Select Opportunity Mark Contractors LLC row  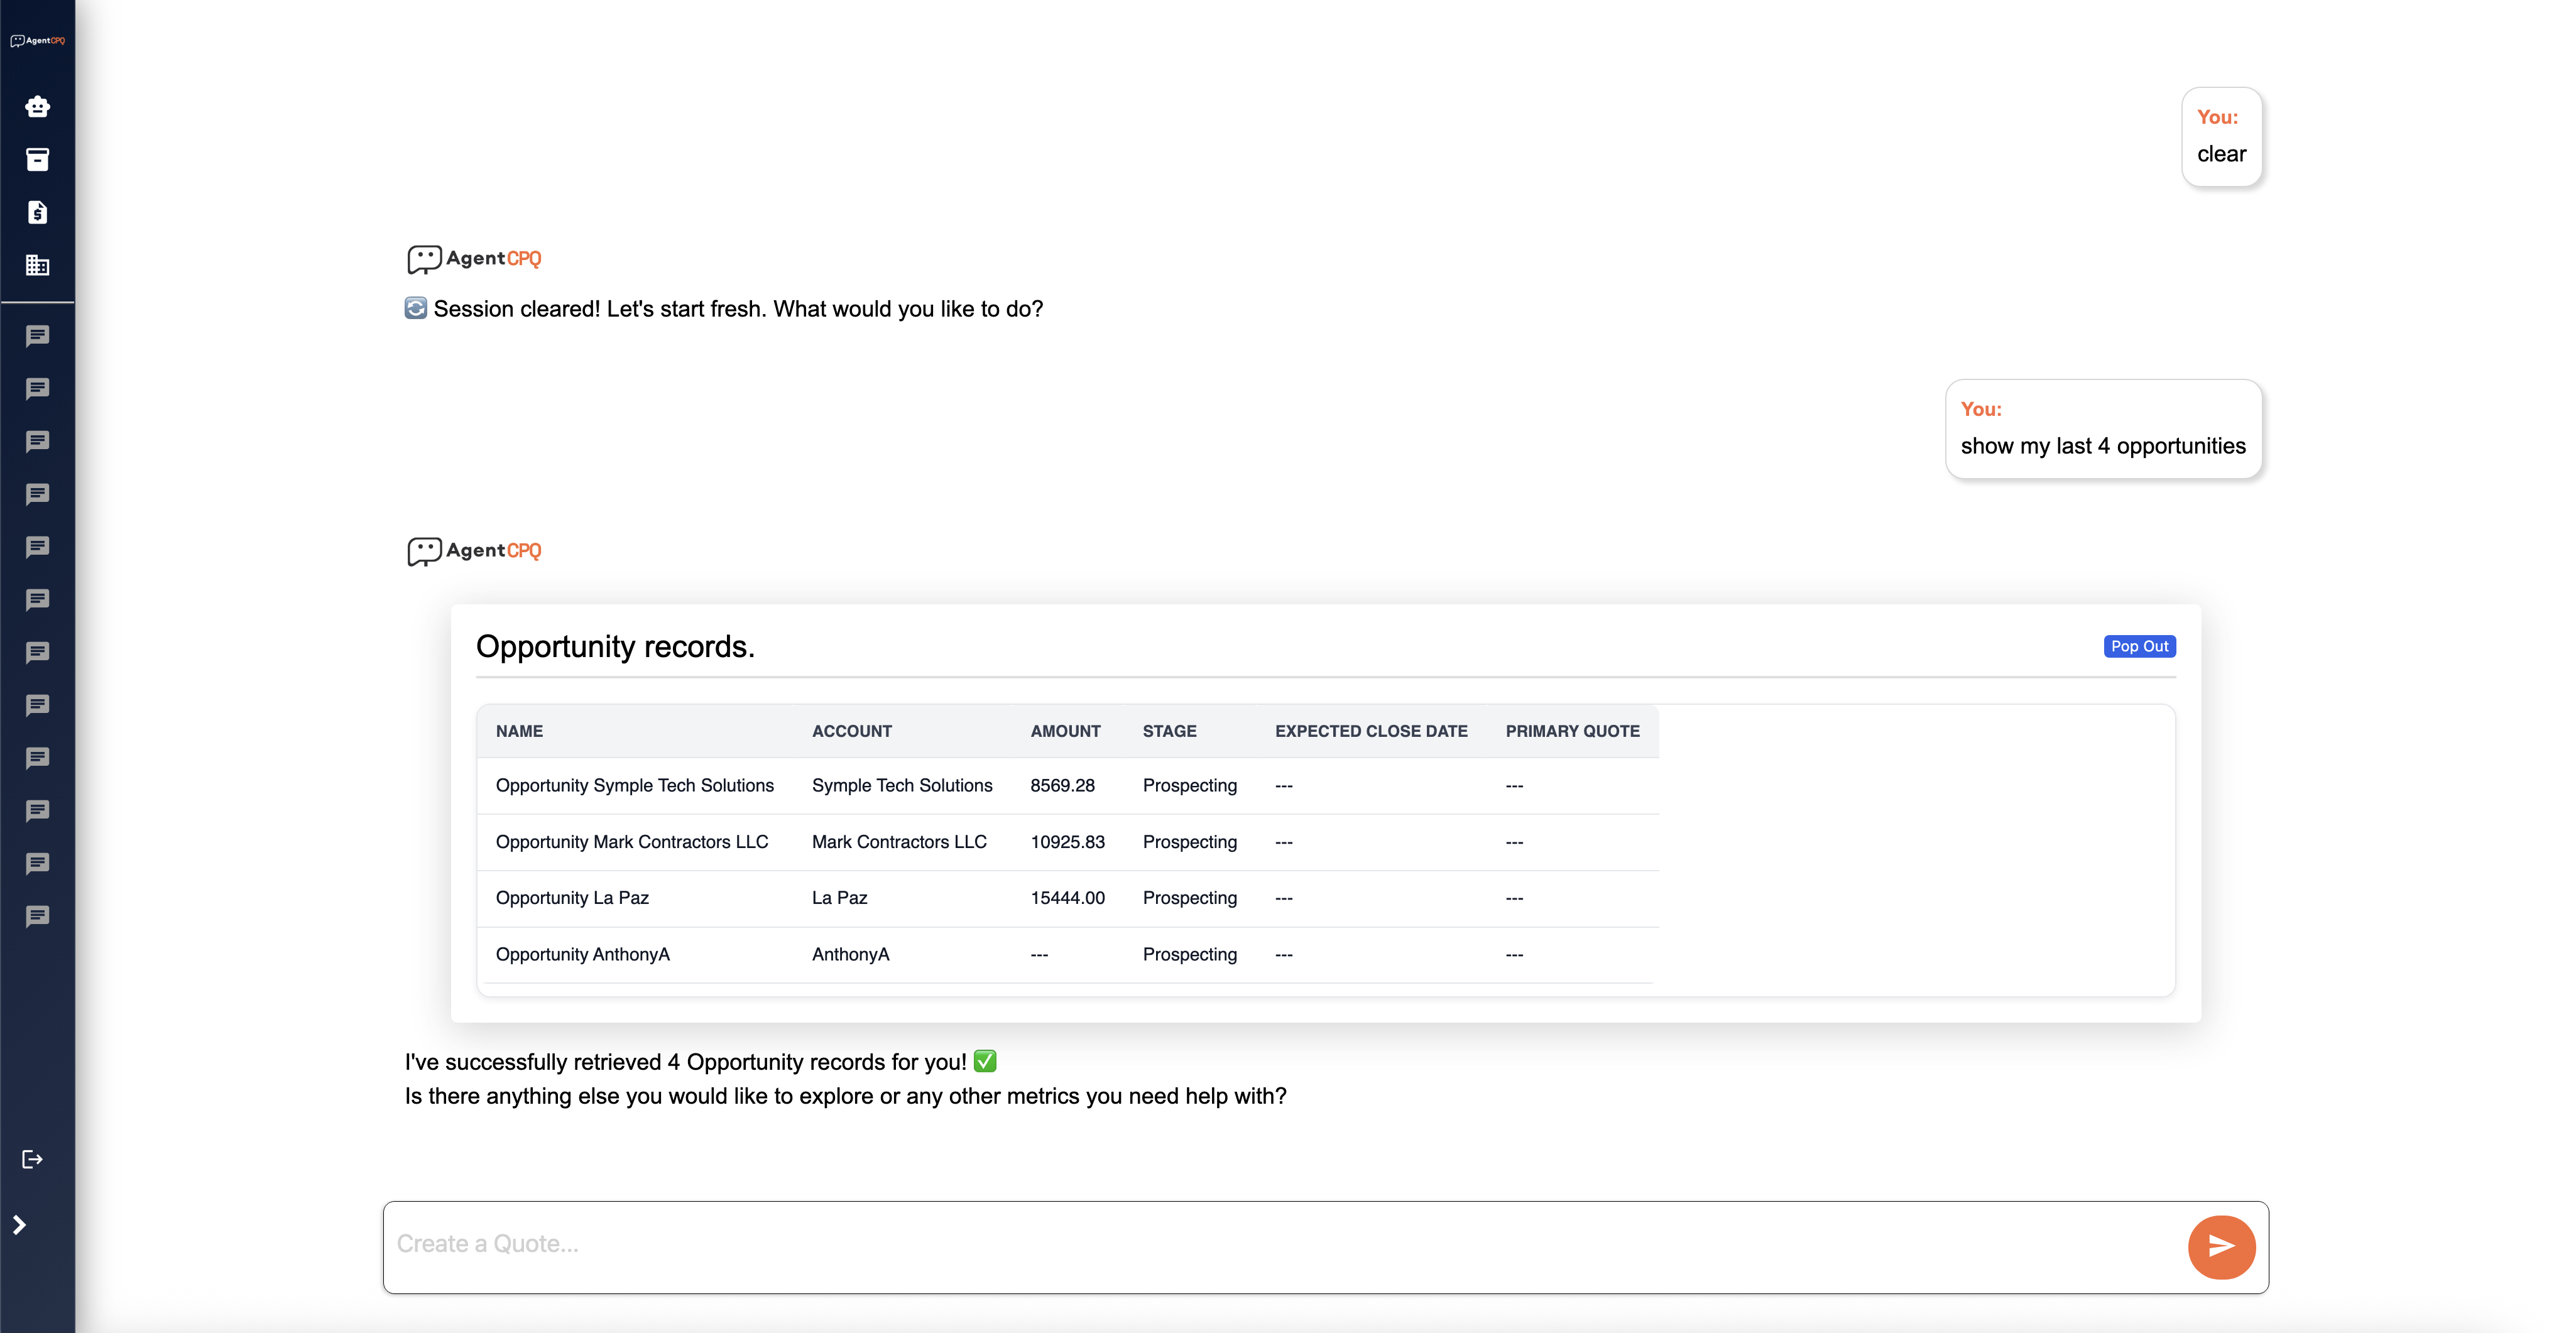point(631,842)
